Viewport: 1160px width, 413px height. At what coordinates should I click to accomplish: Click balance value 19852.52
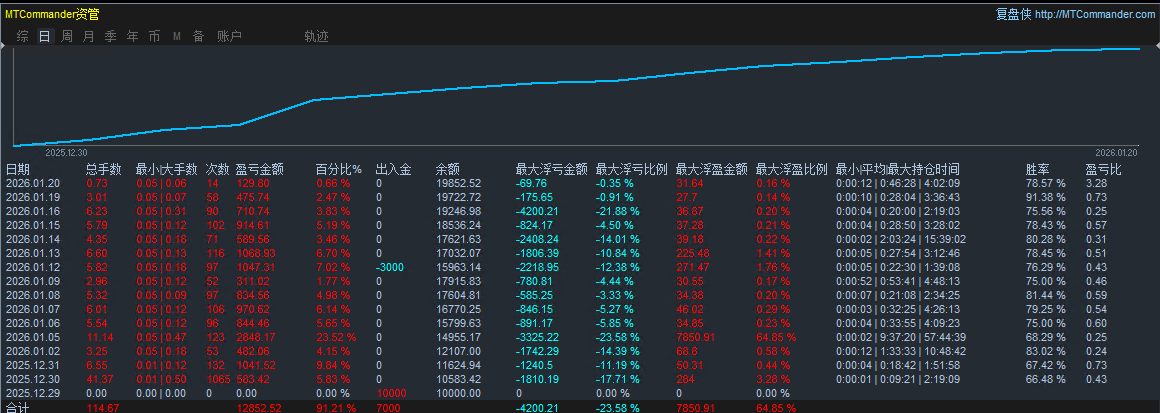point(459,183)
